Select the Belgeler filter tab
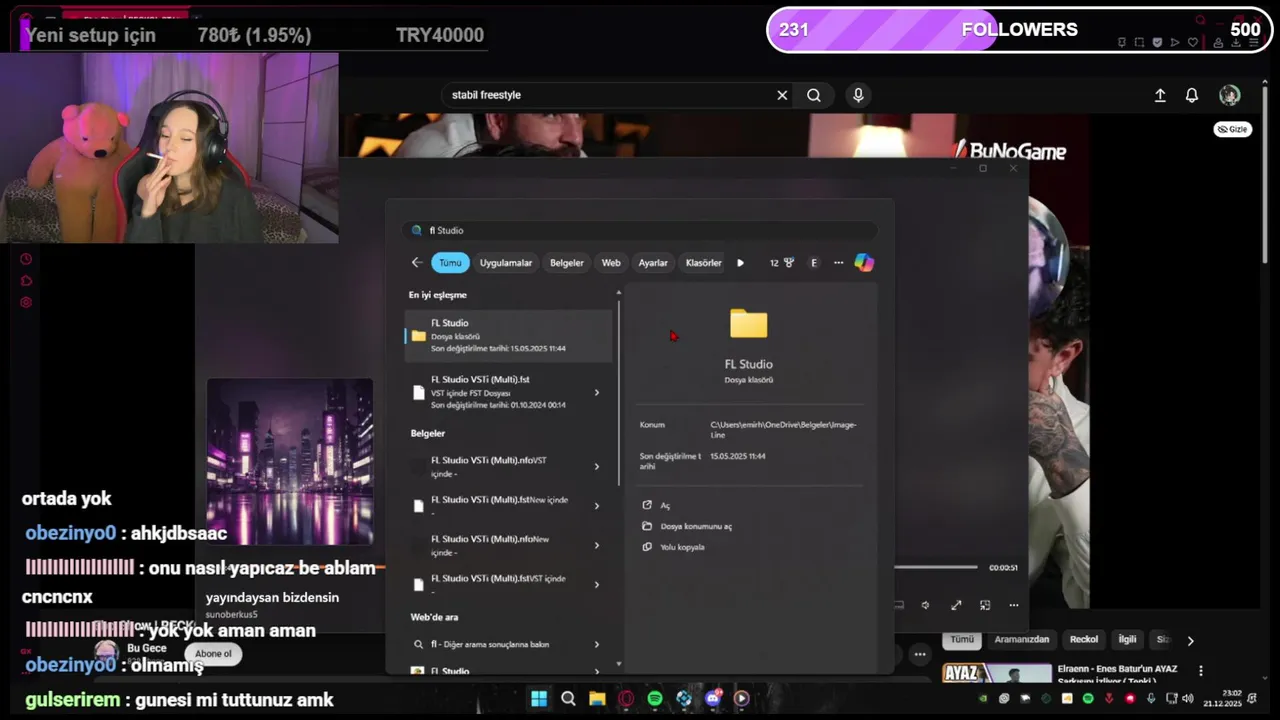The image size is (1280, 720). tap(566, 263)
